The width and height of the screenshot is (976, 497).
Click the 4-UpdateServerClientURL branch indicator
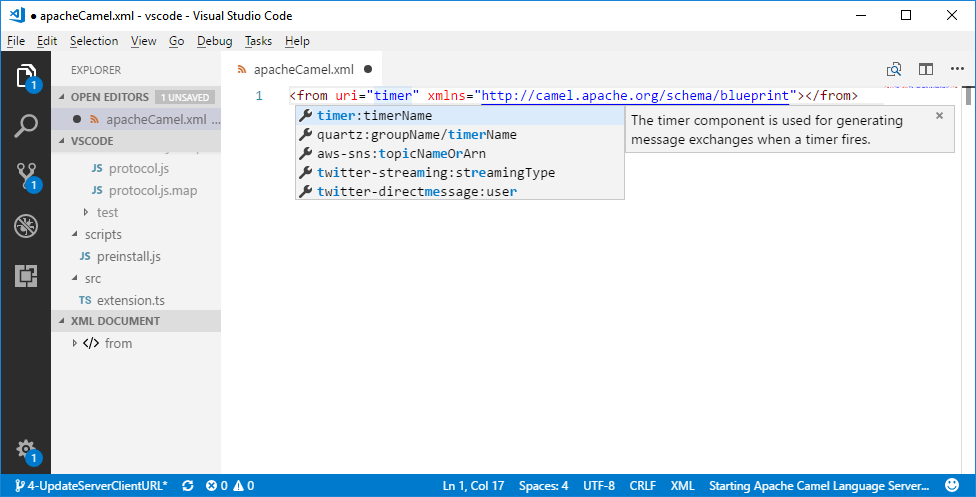point(91,486)
